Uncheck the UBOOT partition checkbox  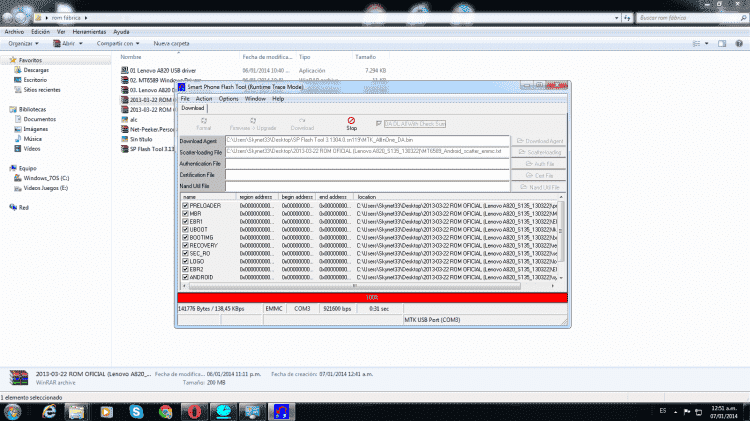(x=185, y=230)
